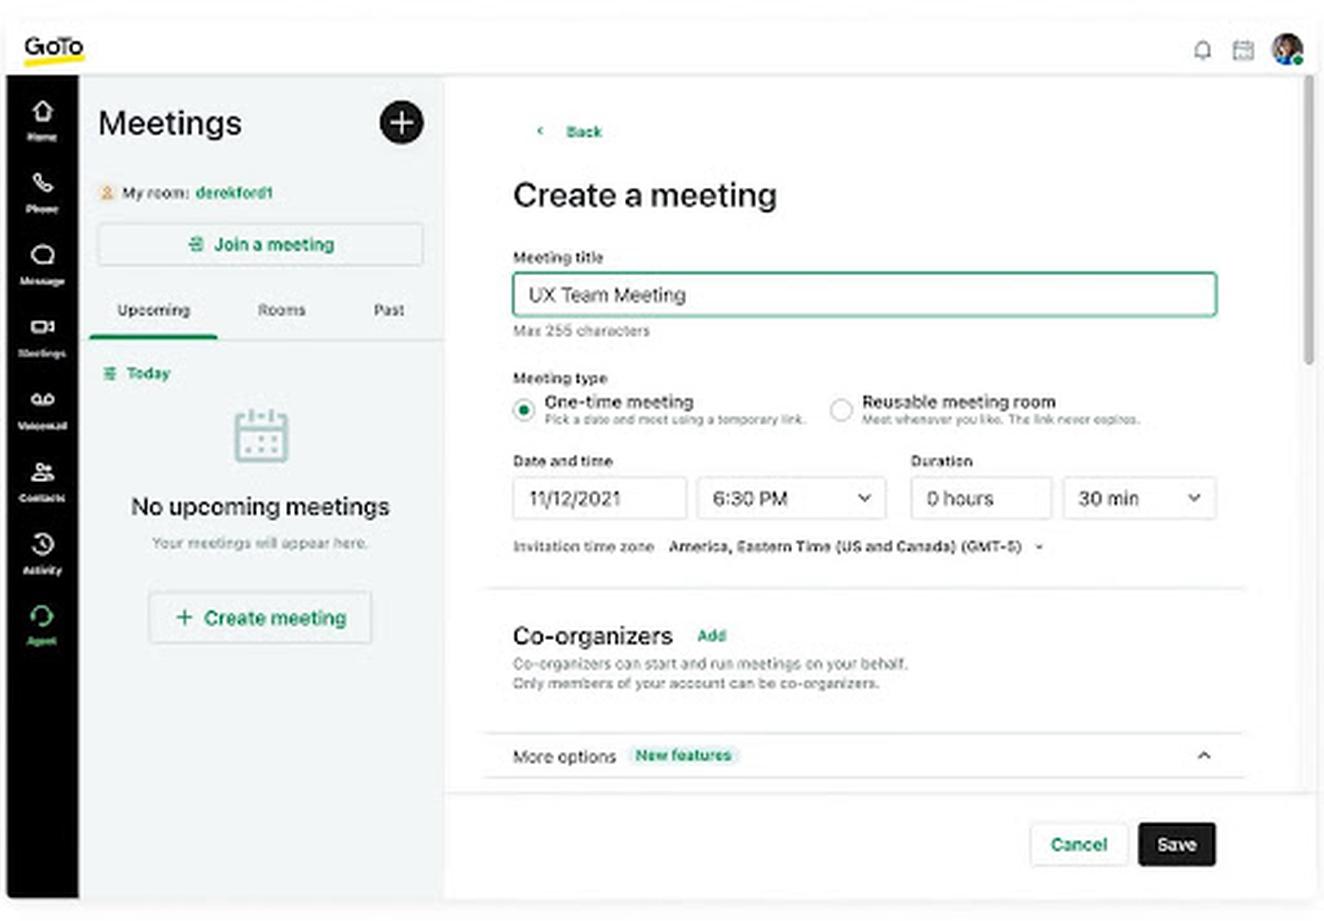Click the New features badge
Image resolution: width=1324 pixels, height=921 pixels.
684,756
